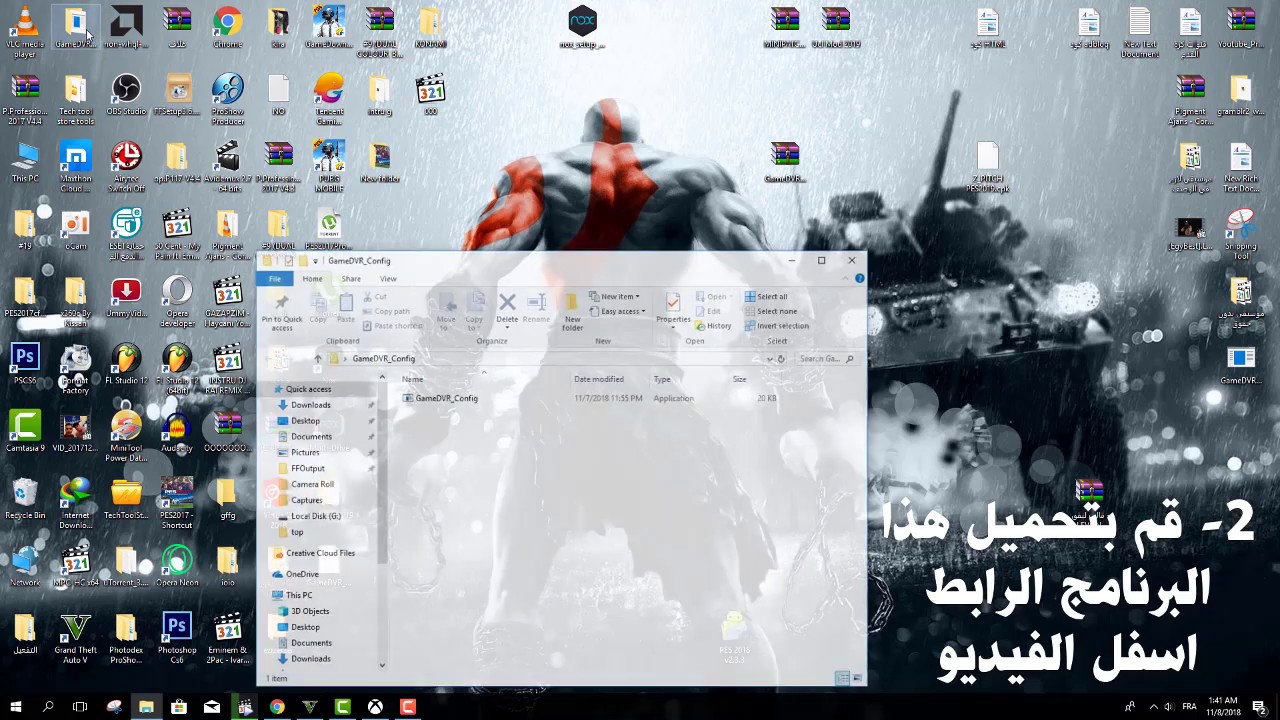
Task: Select Internet Download Manager desktop icon
Action: (75, 504)
